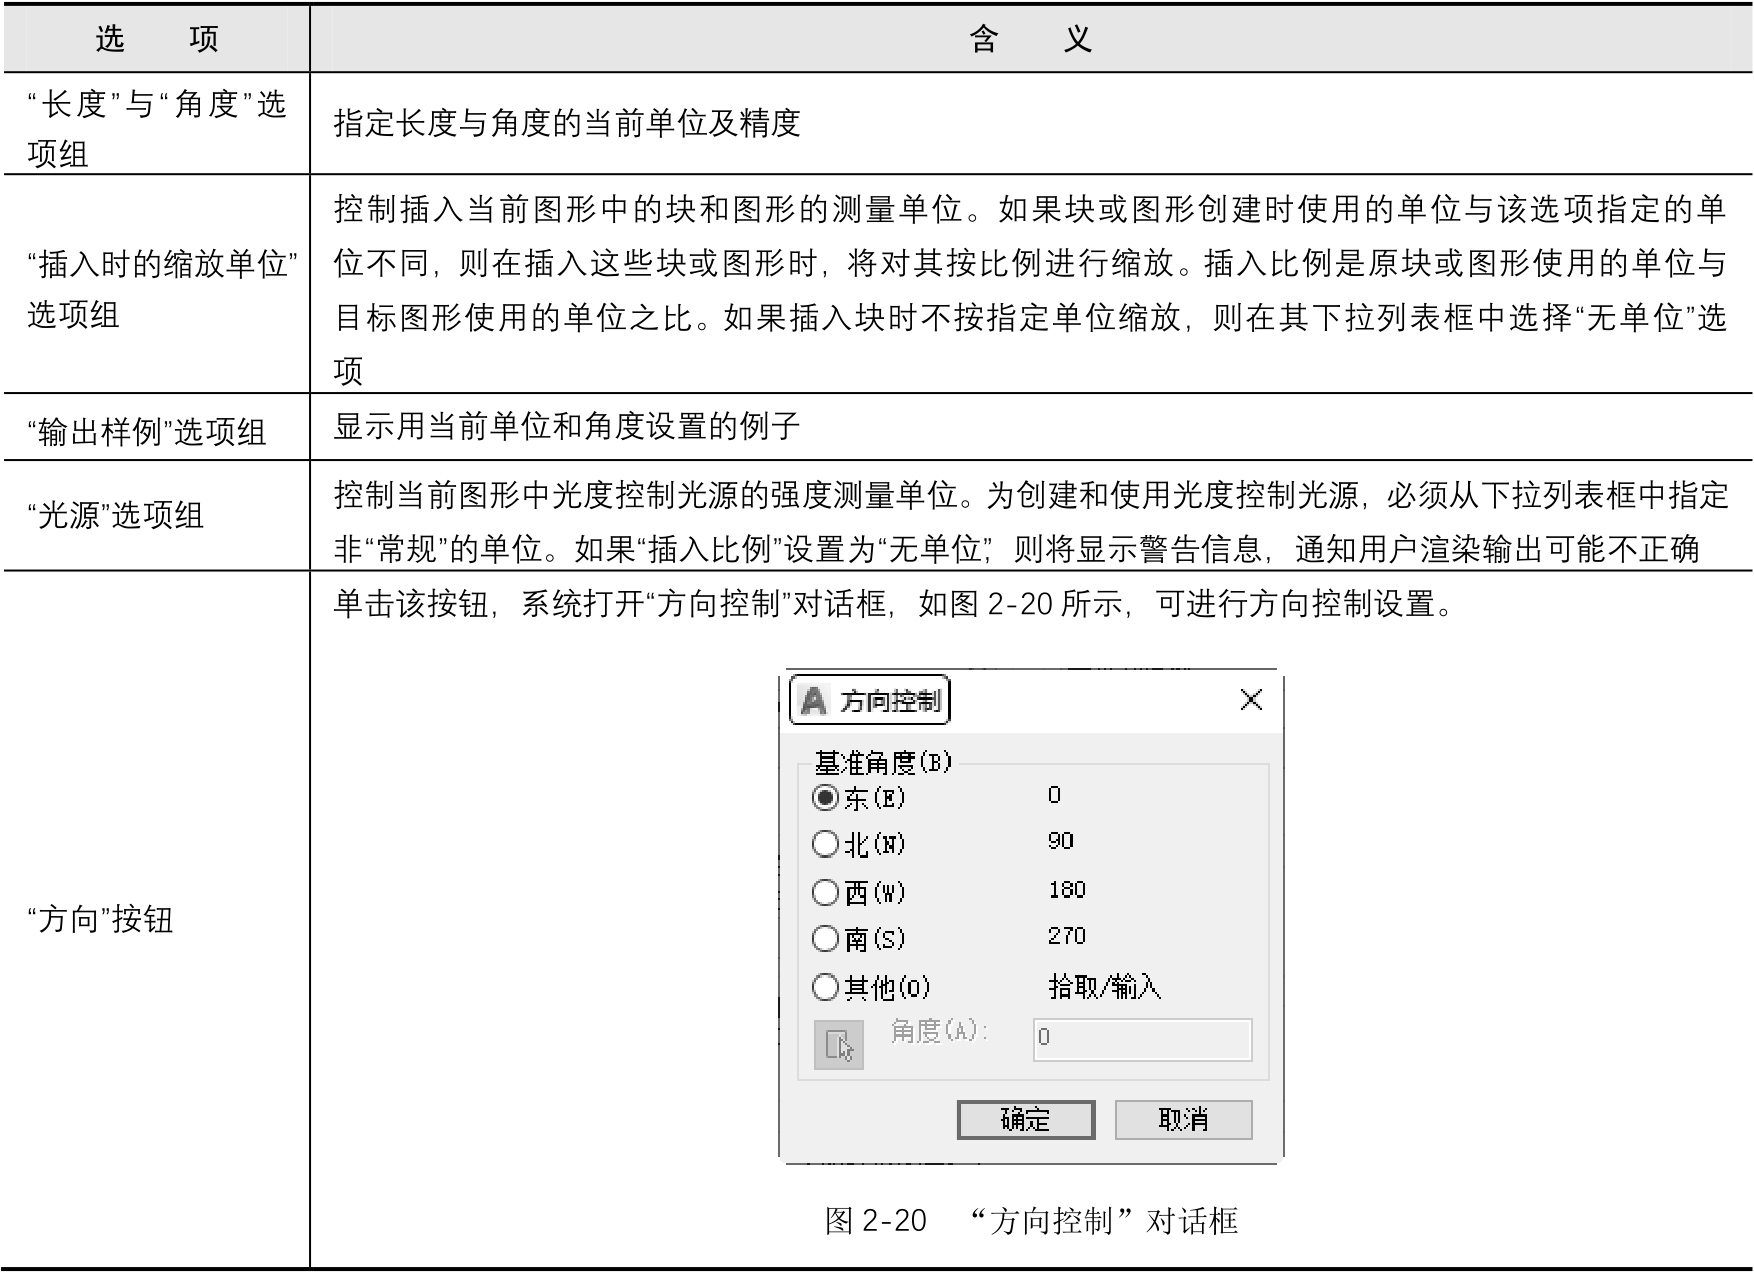
Task: Select the 北(N) radio button
Action: [x=825, y=844]
